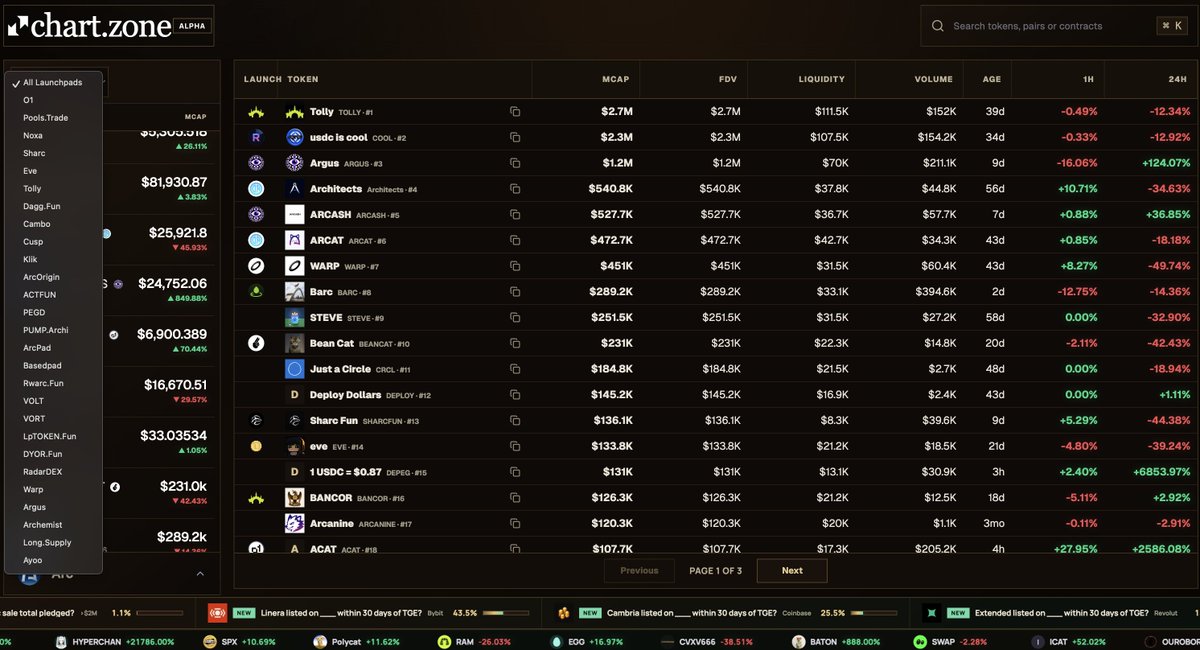Copy the Just a Circle contract address
This screenshot has width=1200, height=650.
(515, 369)
